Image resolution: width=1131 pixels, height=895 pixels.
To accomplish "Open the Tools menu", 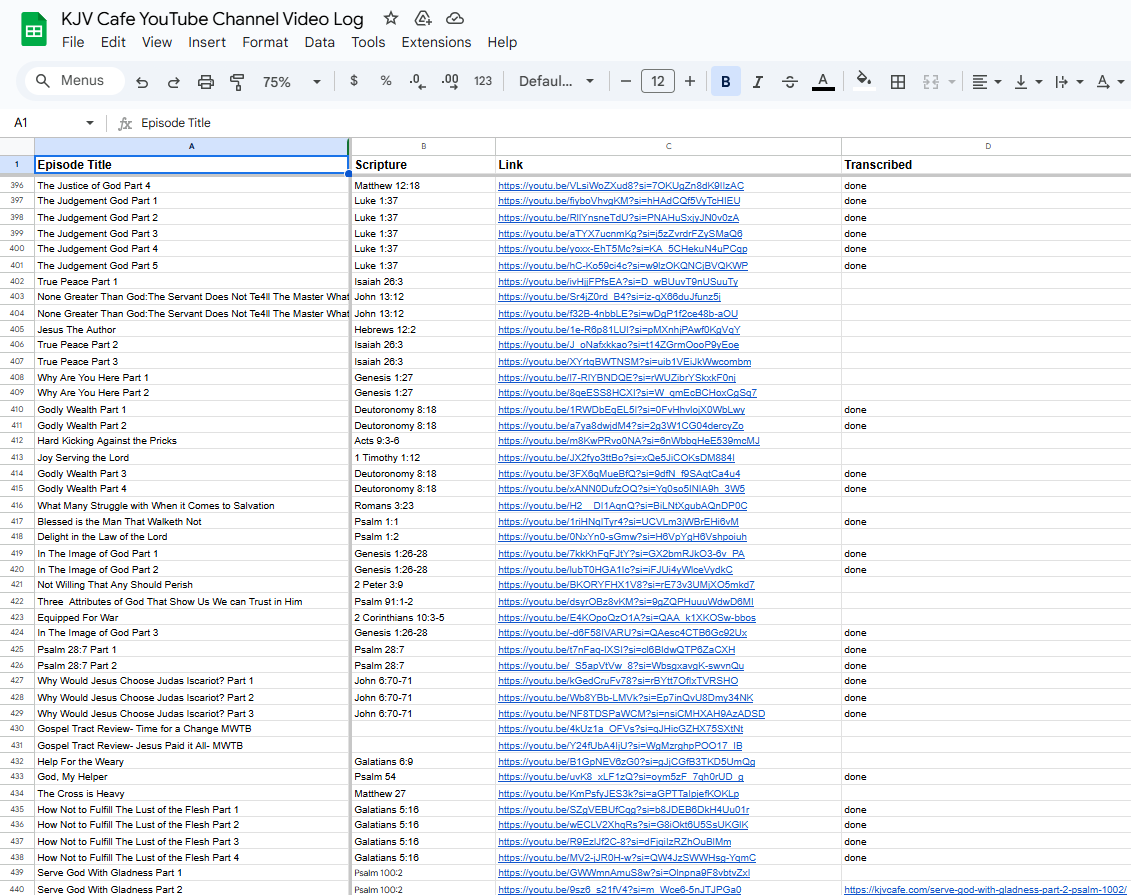I will pyautogui.click(x=368, y=43).
